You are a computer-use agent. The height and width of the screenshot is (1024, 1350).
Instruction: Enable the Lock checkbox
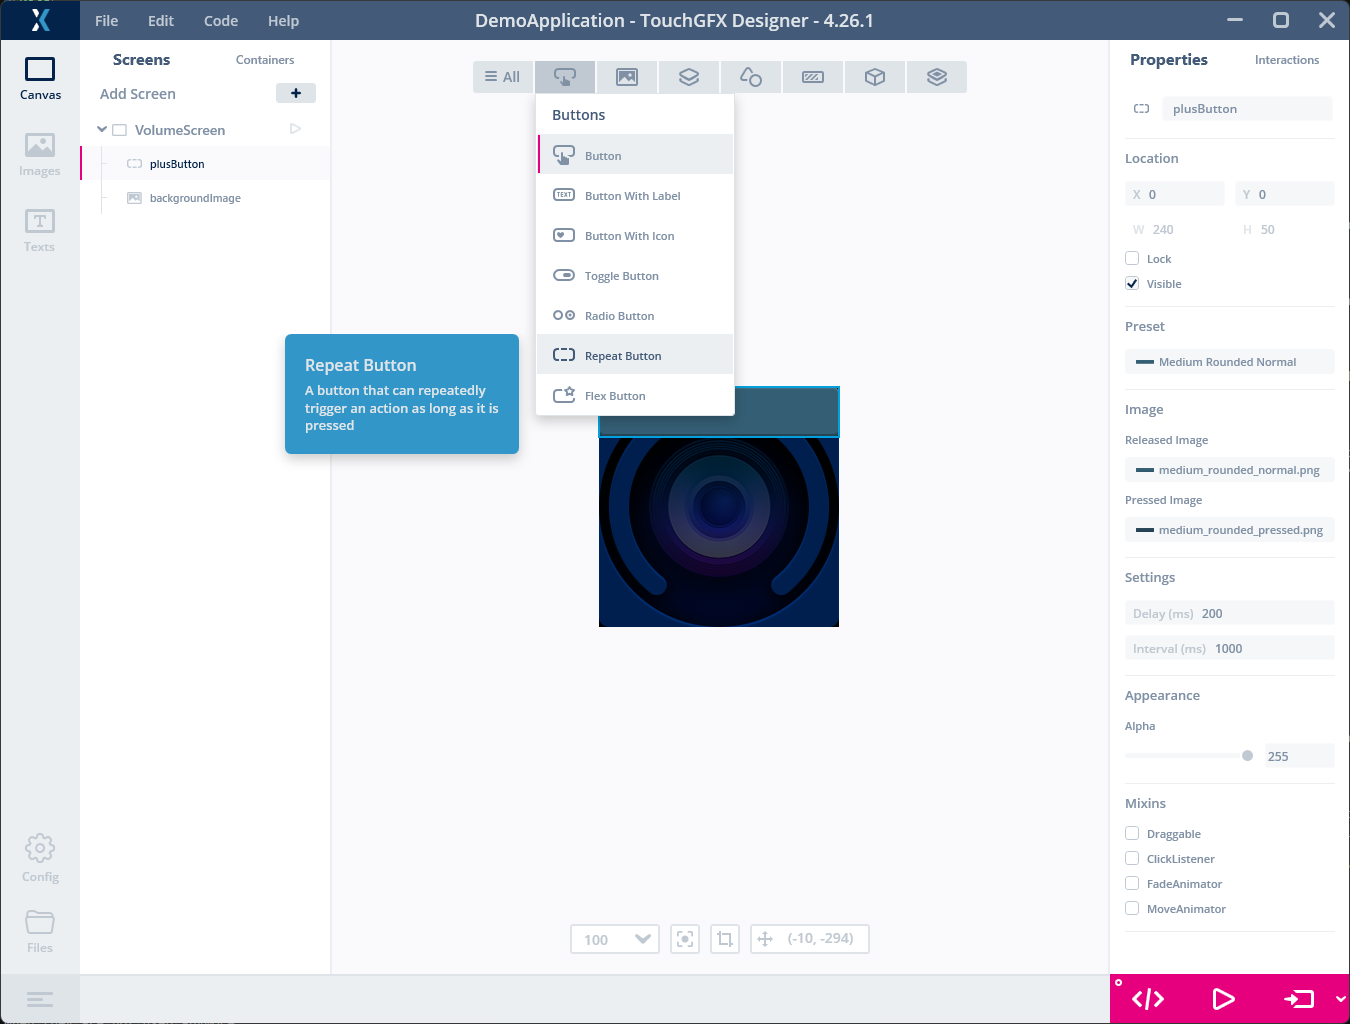click(x=1132, y=258)
